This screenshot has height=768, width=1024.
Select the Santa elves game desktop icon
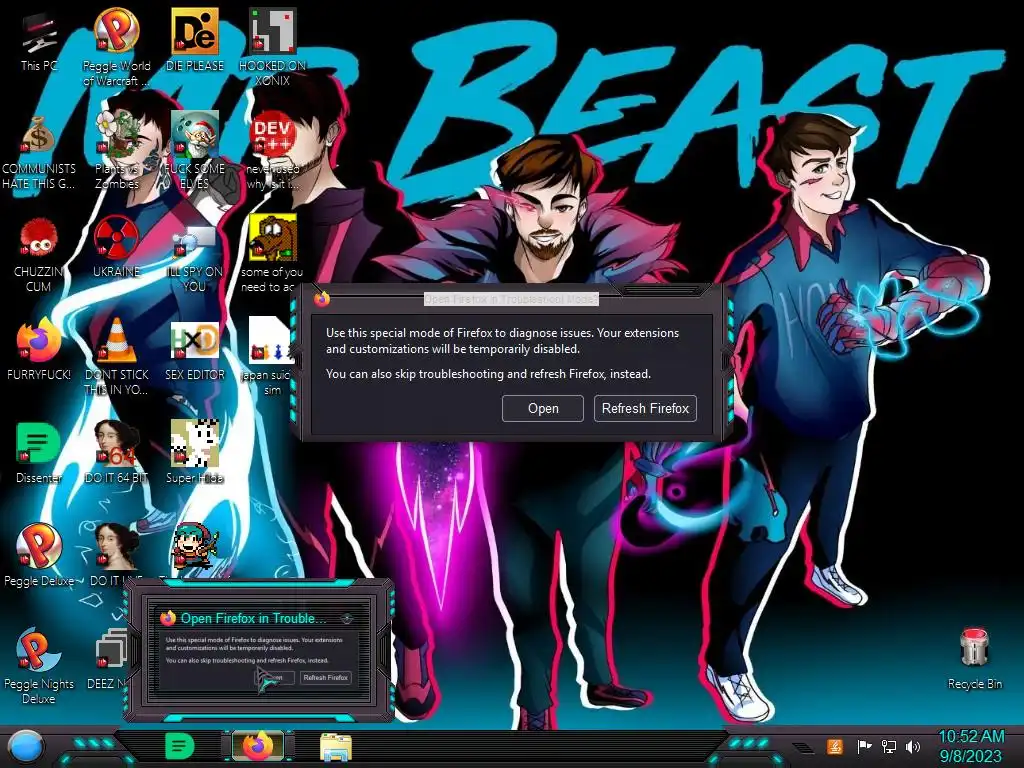195,152
